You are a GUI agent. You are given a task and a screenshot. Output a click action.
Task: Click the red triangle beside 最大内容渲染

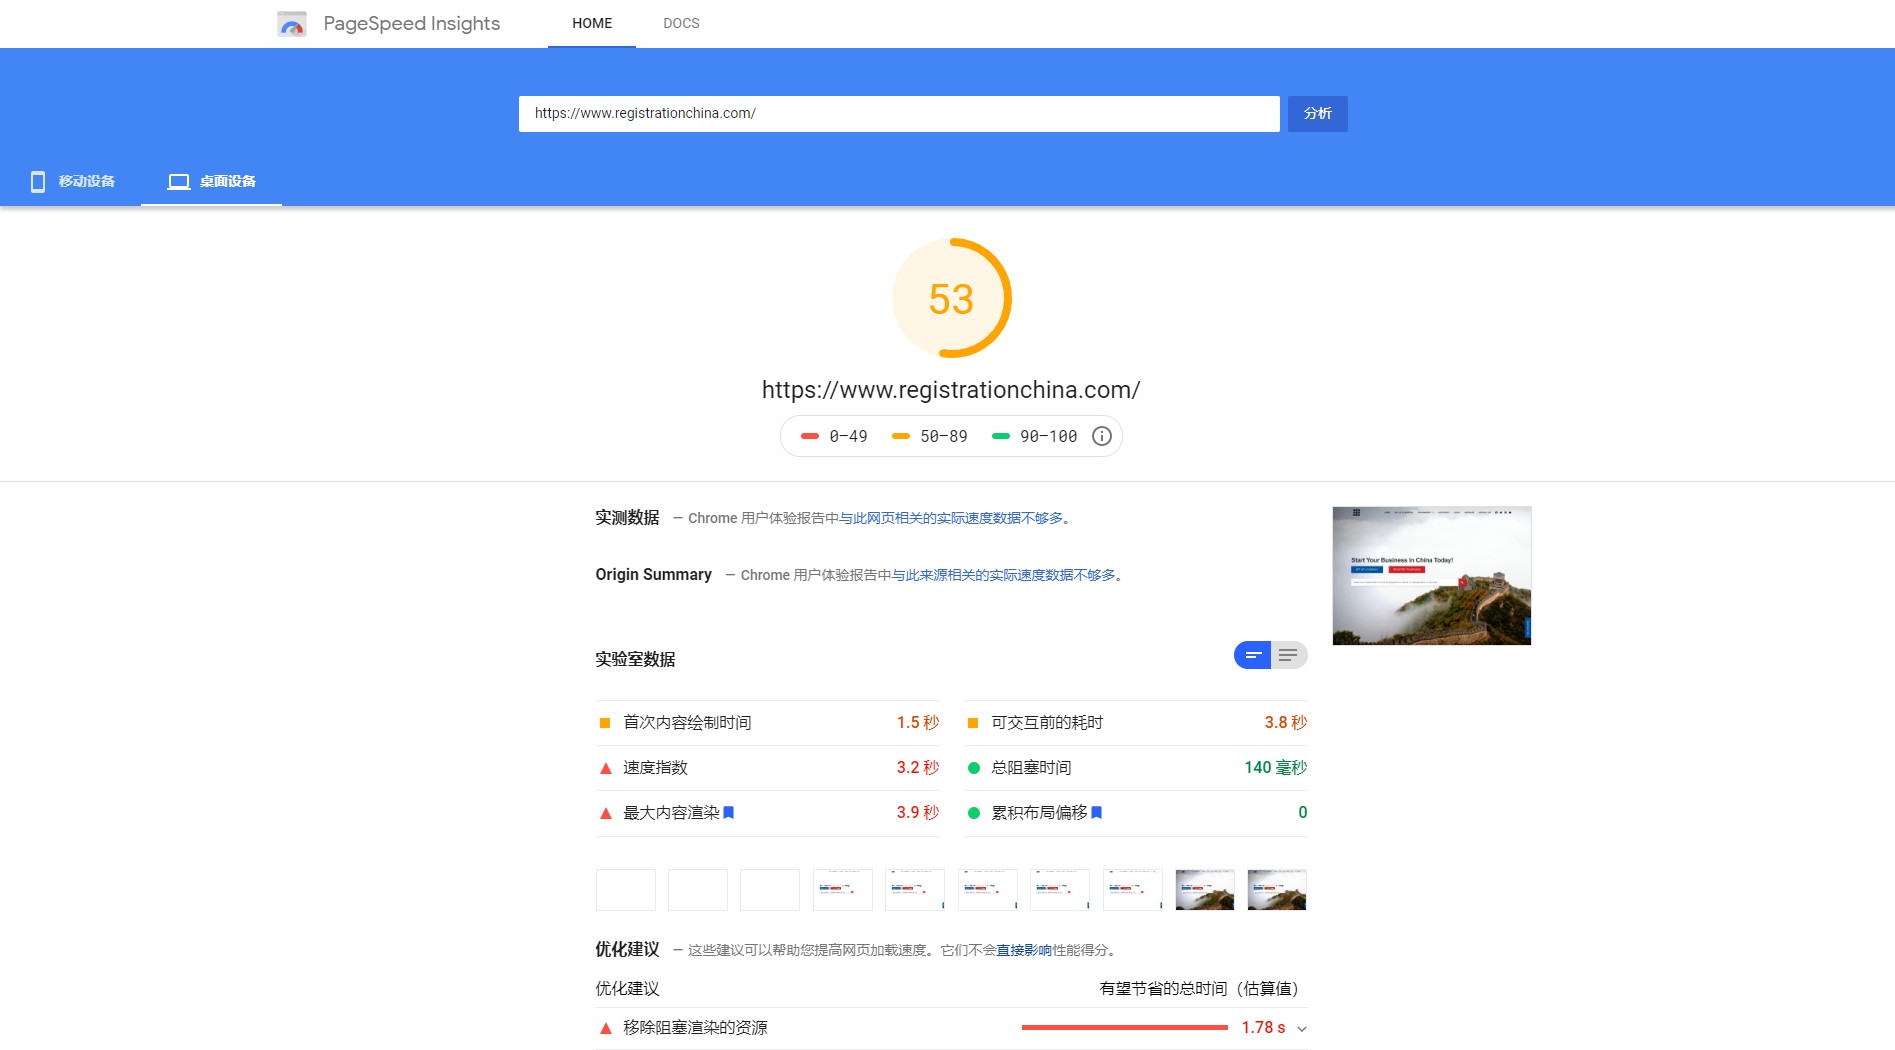[605, 813]
